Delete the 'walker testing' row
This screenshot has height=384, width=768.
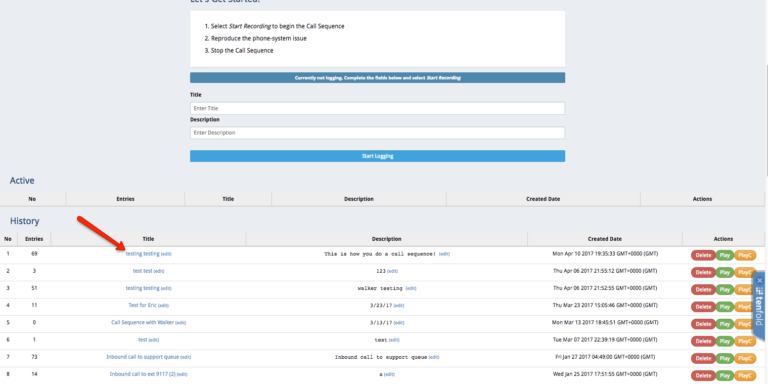click(703, 289)
